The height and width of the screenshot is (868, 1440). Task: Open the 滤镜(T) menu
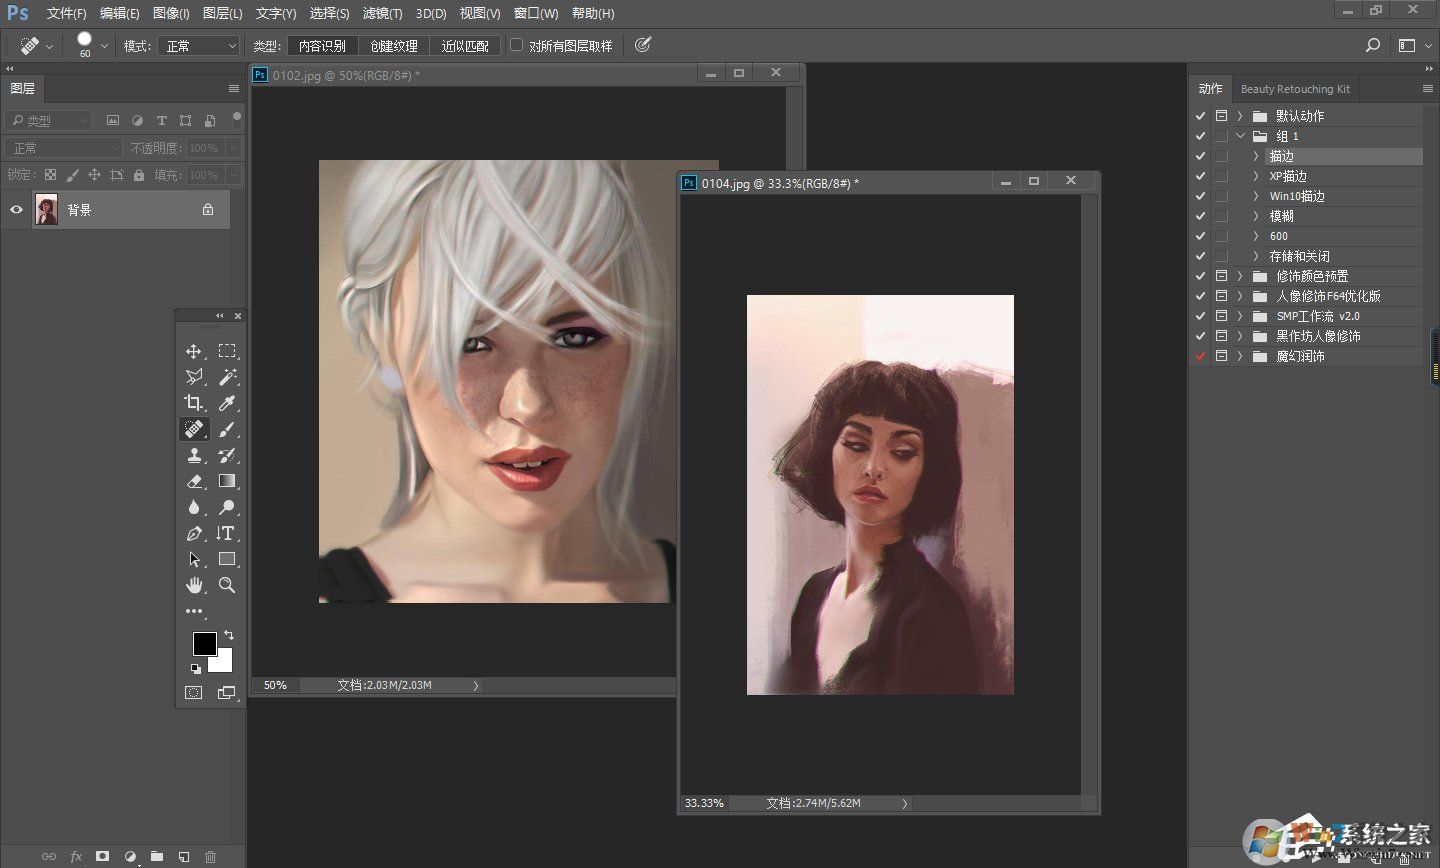pyautogui.click(x=382, y=13)
